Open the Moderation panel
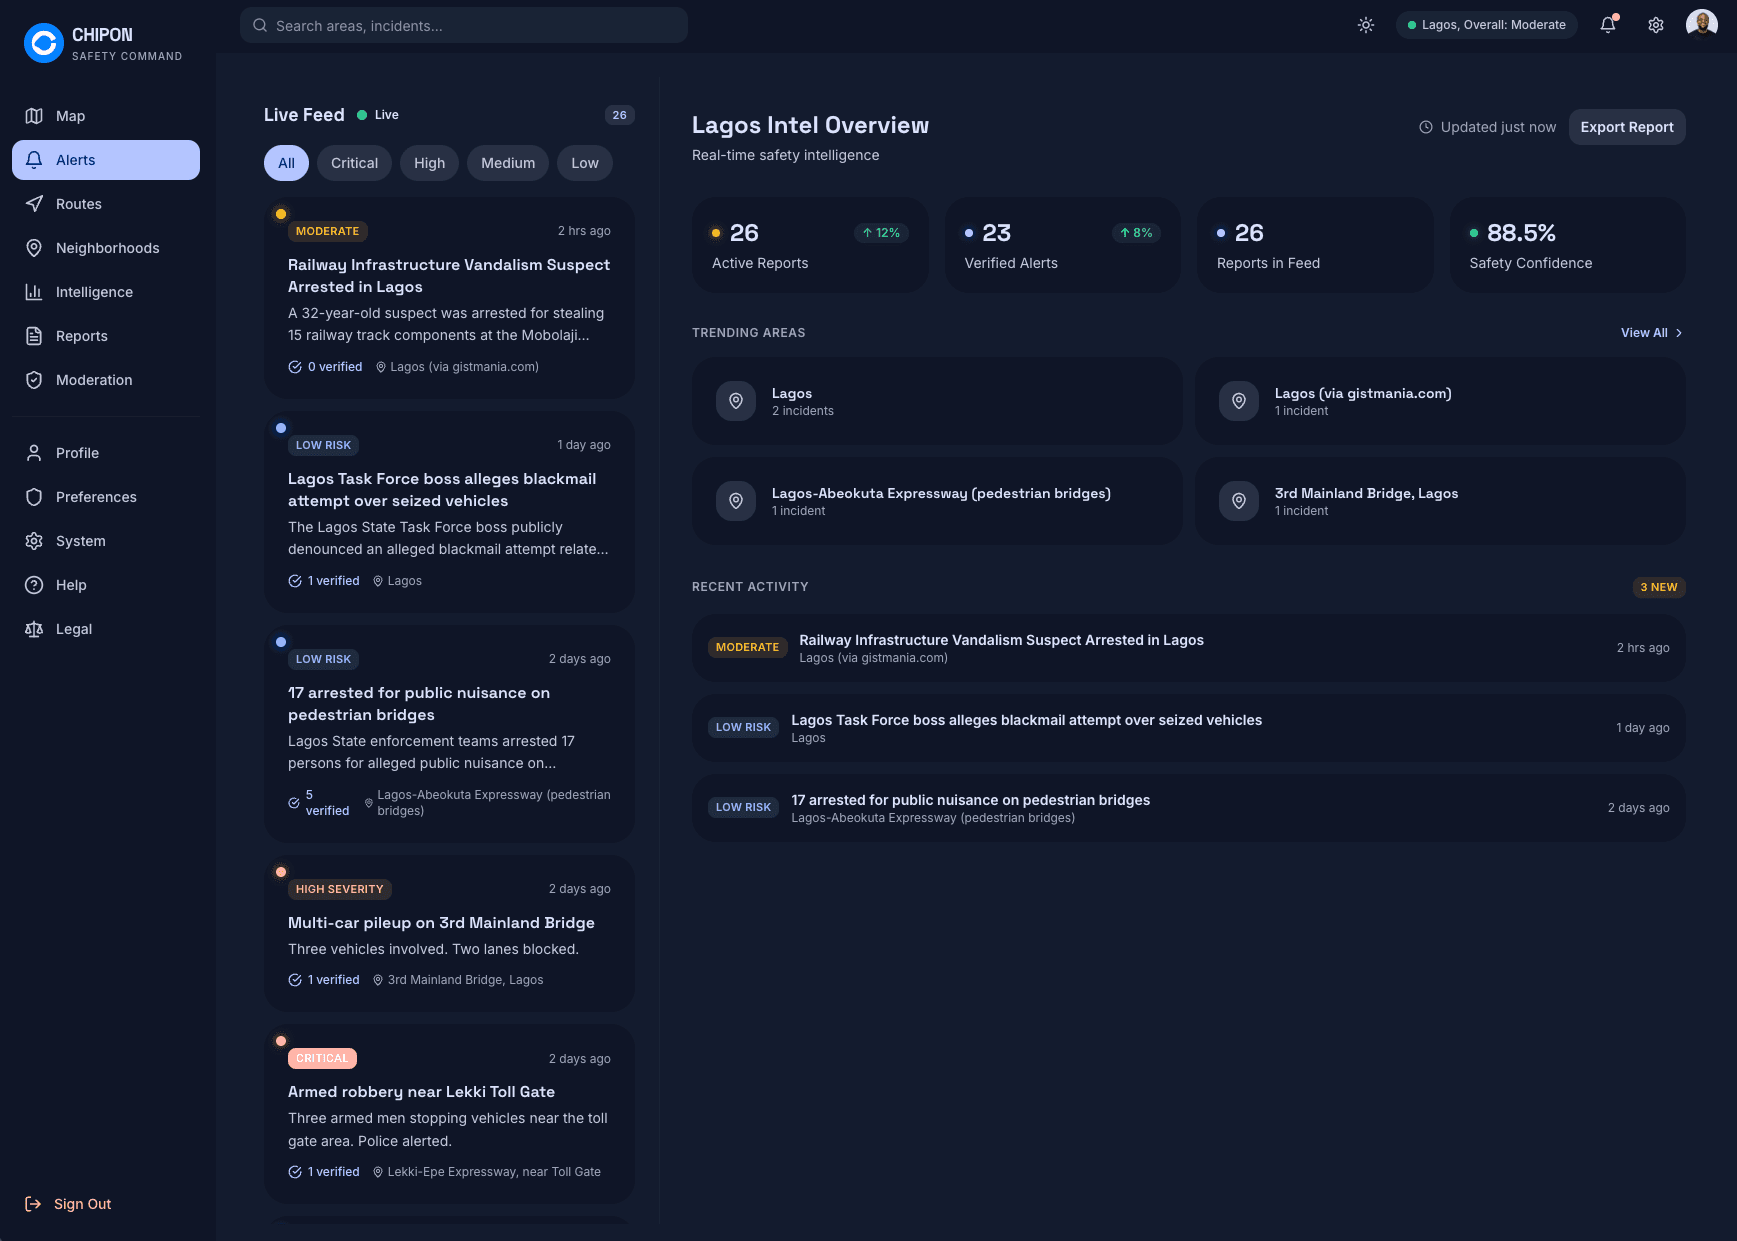1737x1241 pixels. [94, 379]
